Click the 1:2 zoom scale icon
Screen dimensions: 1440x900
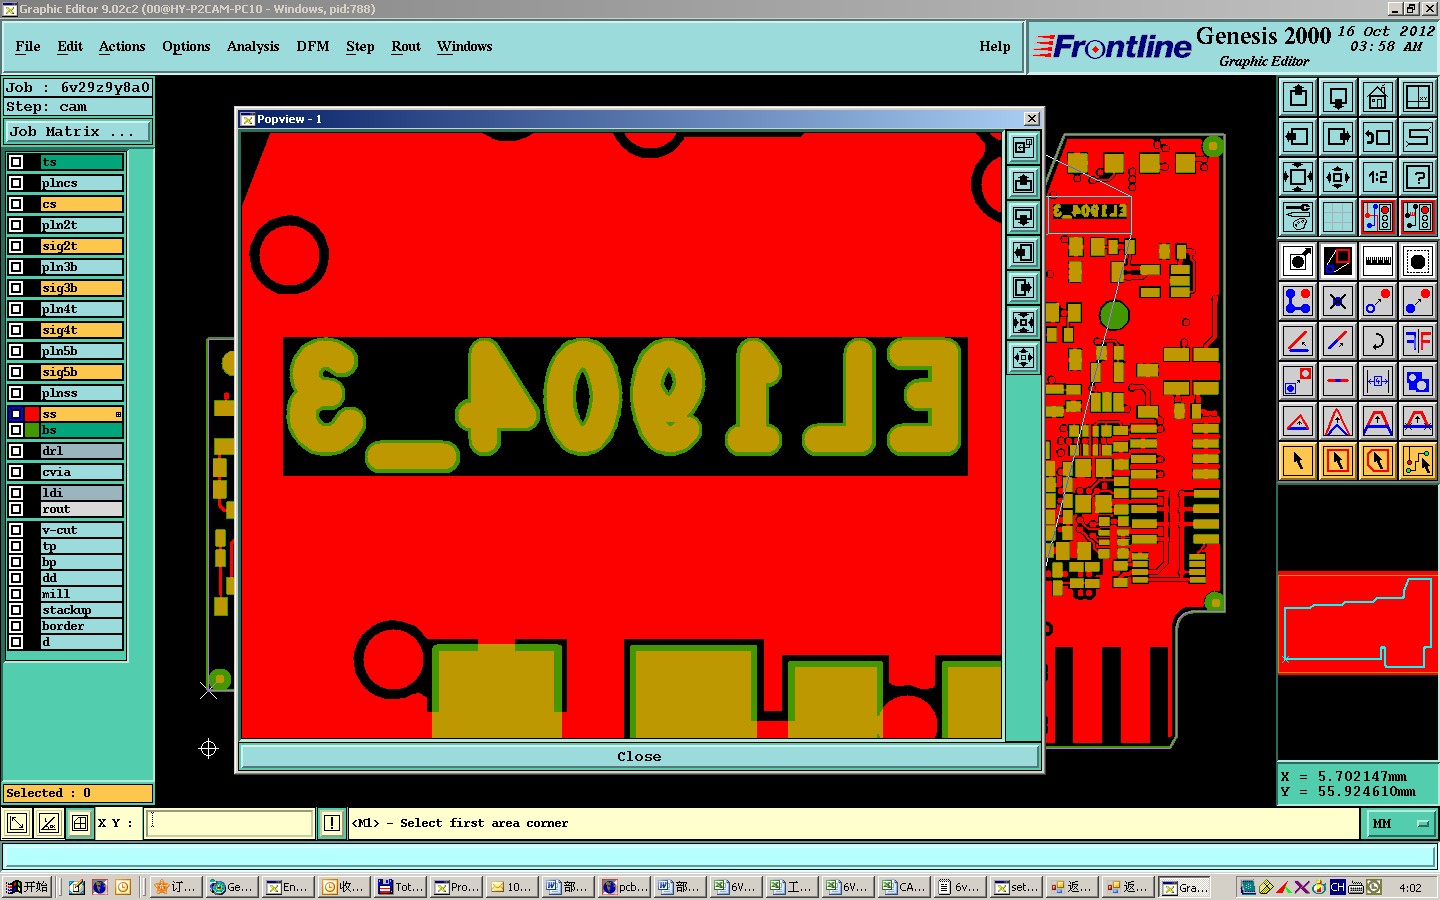pyautogui.click(x=1378, y=177)
